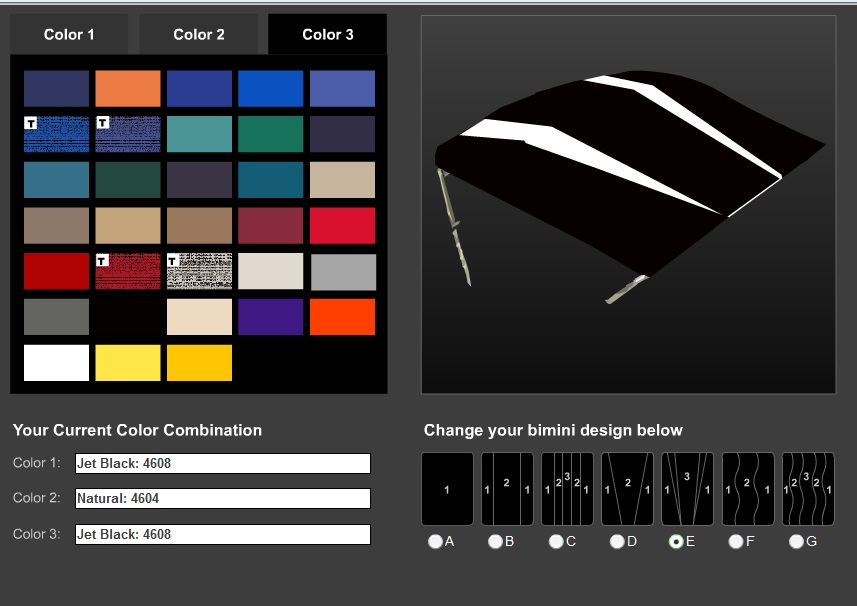
Task: Click the Color 2 Natural text field
Action: click(x=222, y=498)
